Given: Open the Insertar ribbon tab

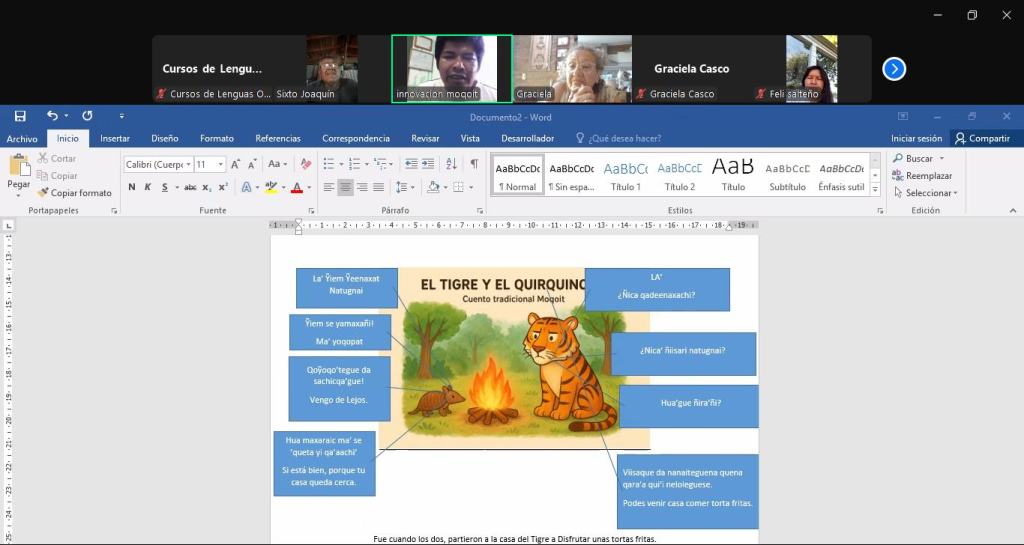Looking at the screenshot, I should click(x=115, y=139).
